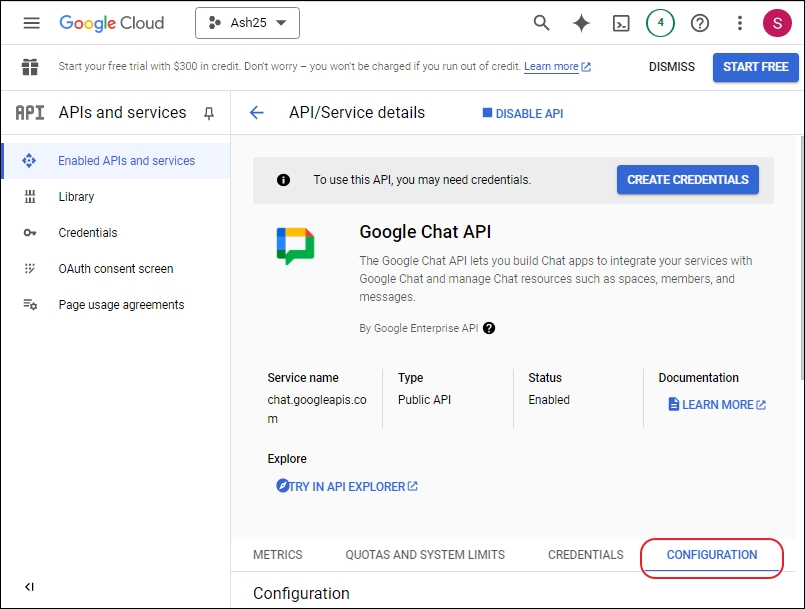Click the info icon in credentials notice
This screenshot has height=609, width=805.
click(x=283, y=180)
